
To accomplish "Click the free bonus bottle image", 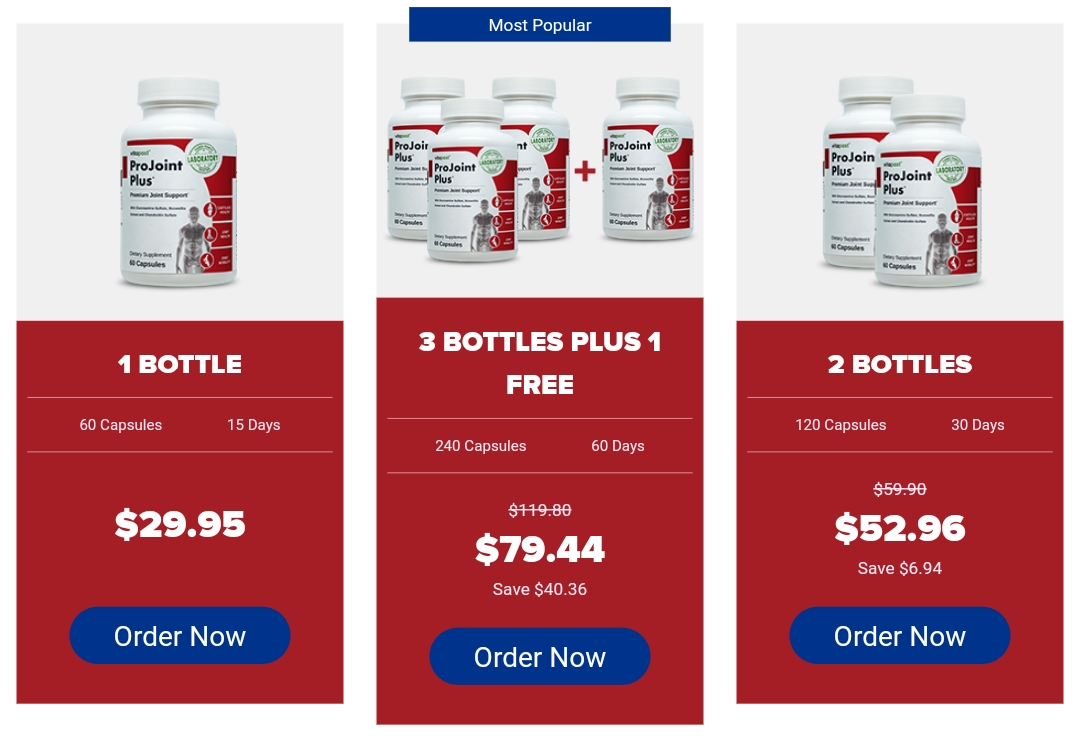I will point(647,158).
